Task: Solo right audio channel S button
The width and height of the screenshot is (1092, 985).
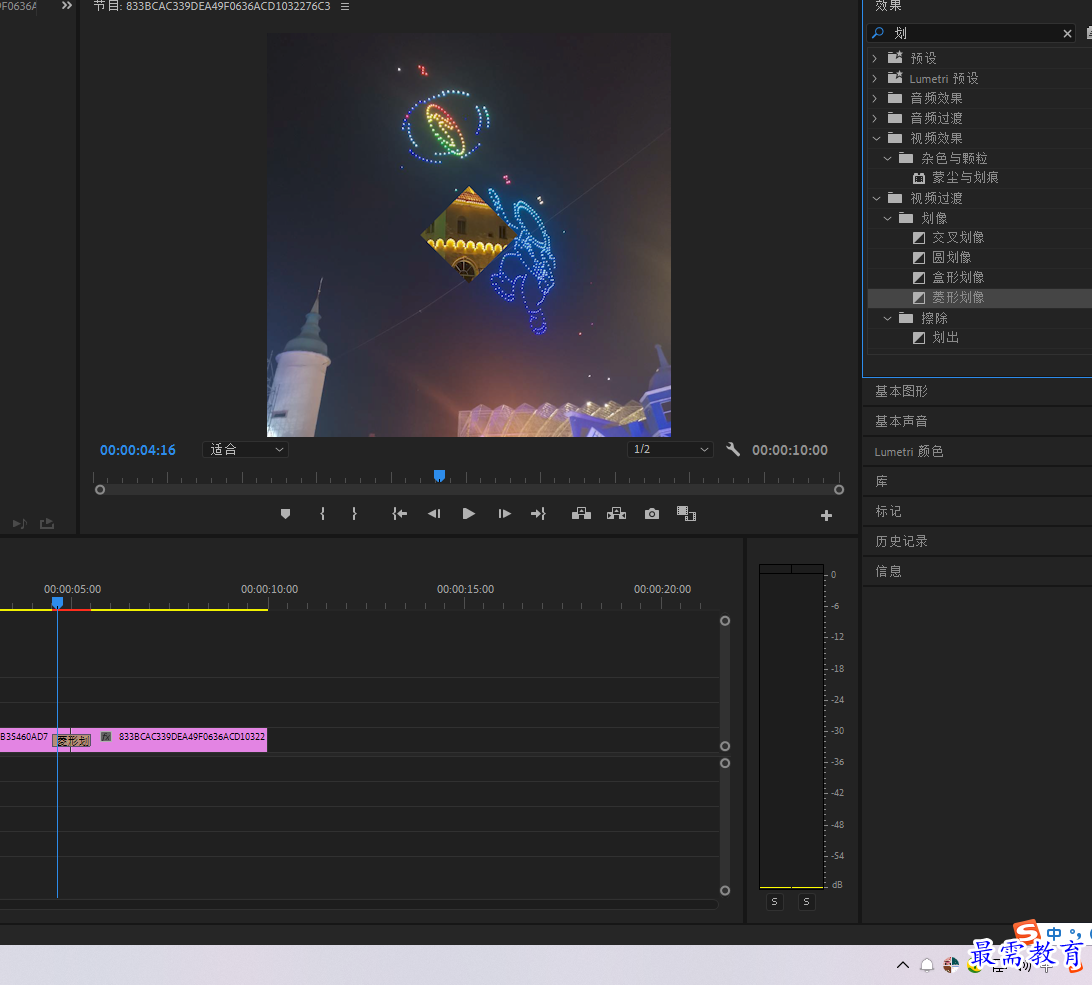Action: (806, 902)
